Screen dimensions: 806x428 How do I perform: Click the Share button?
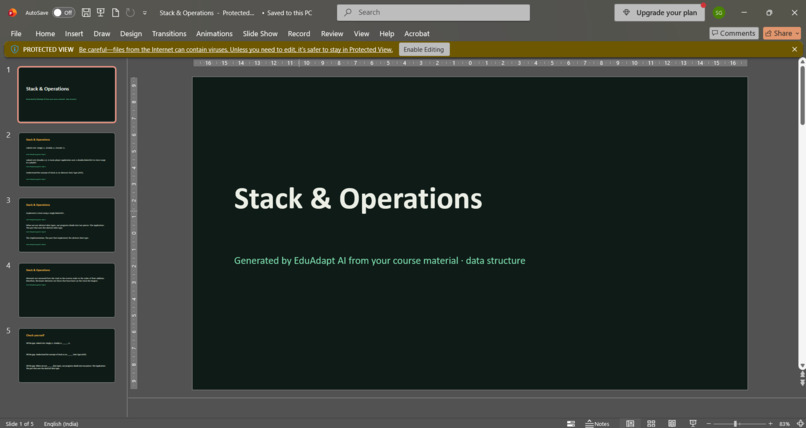point(782,33)
